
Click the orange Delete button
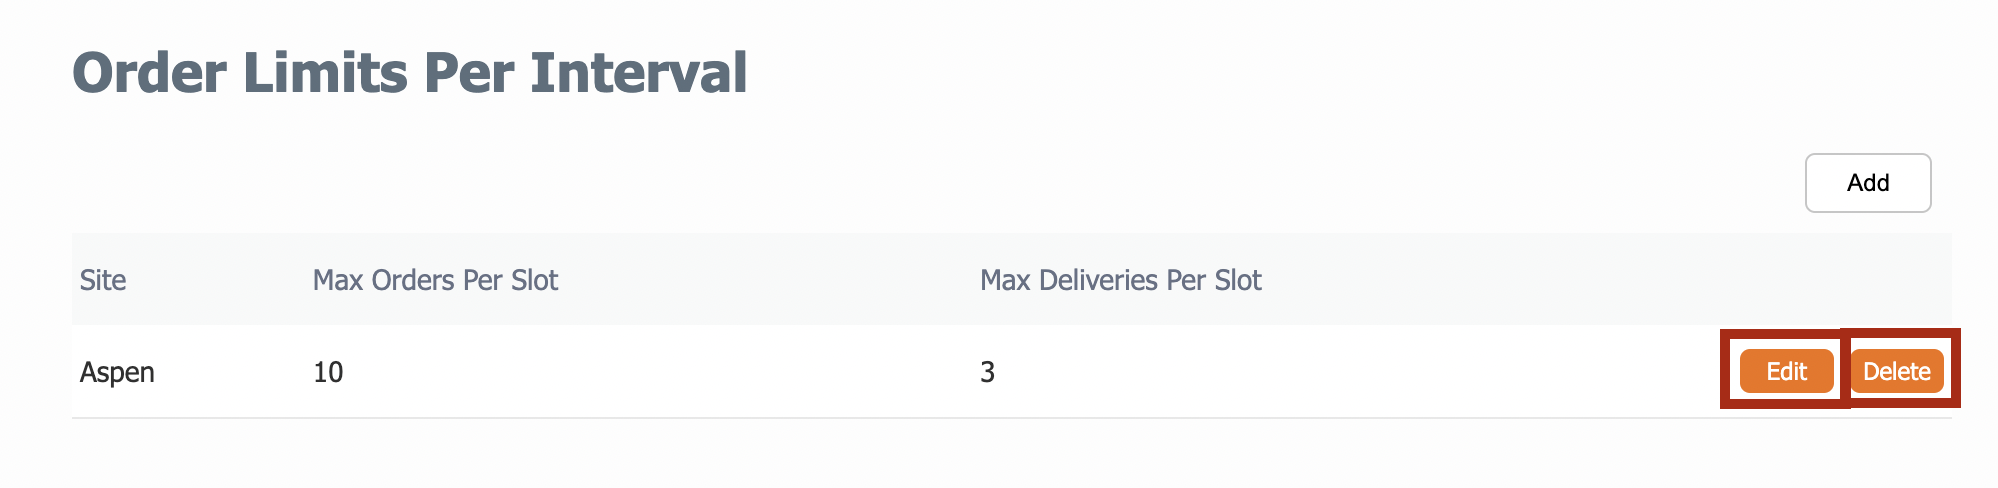(1897, 371)
